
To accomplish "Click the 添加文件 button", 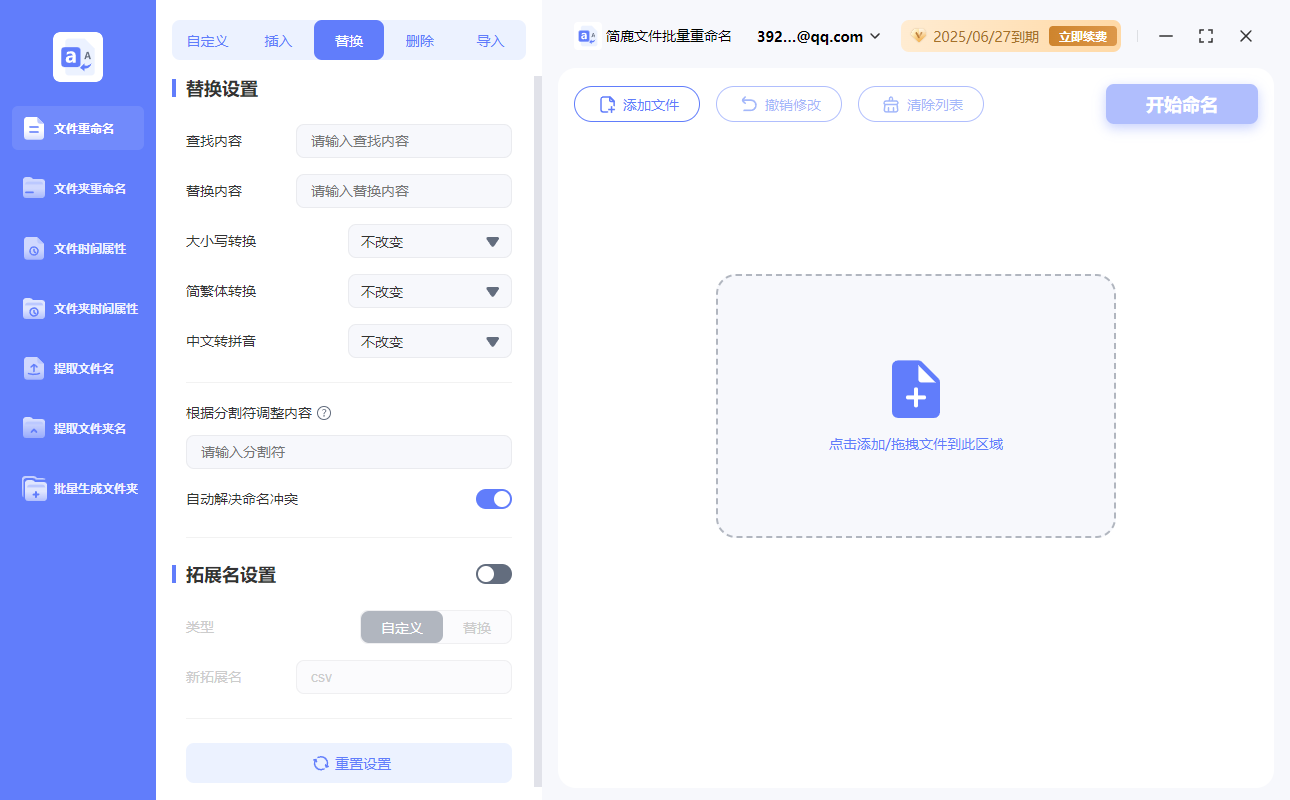I will point(637,103).
